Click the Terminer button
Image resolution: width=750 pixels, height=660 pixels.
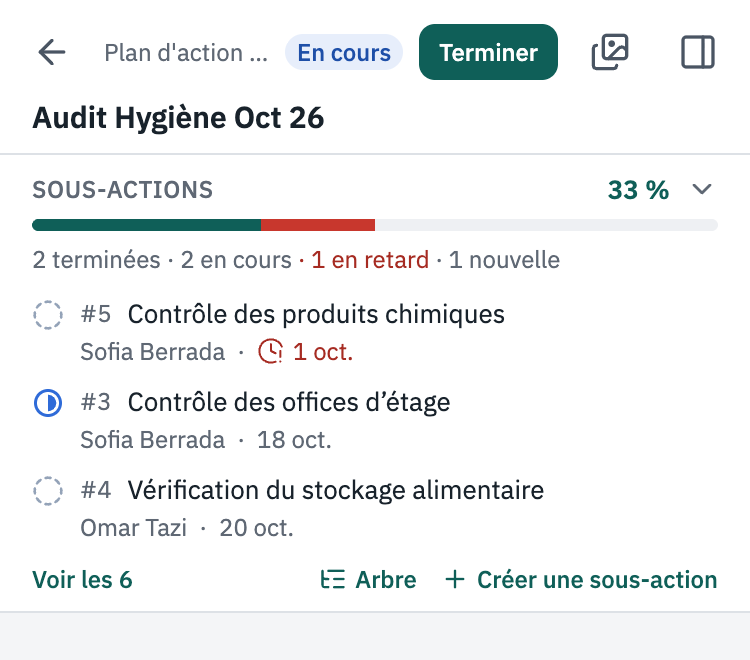click(488, 52)
